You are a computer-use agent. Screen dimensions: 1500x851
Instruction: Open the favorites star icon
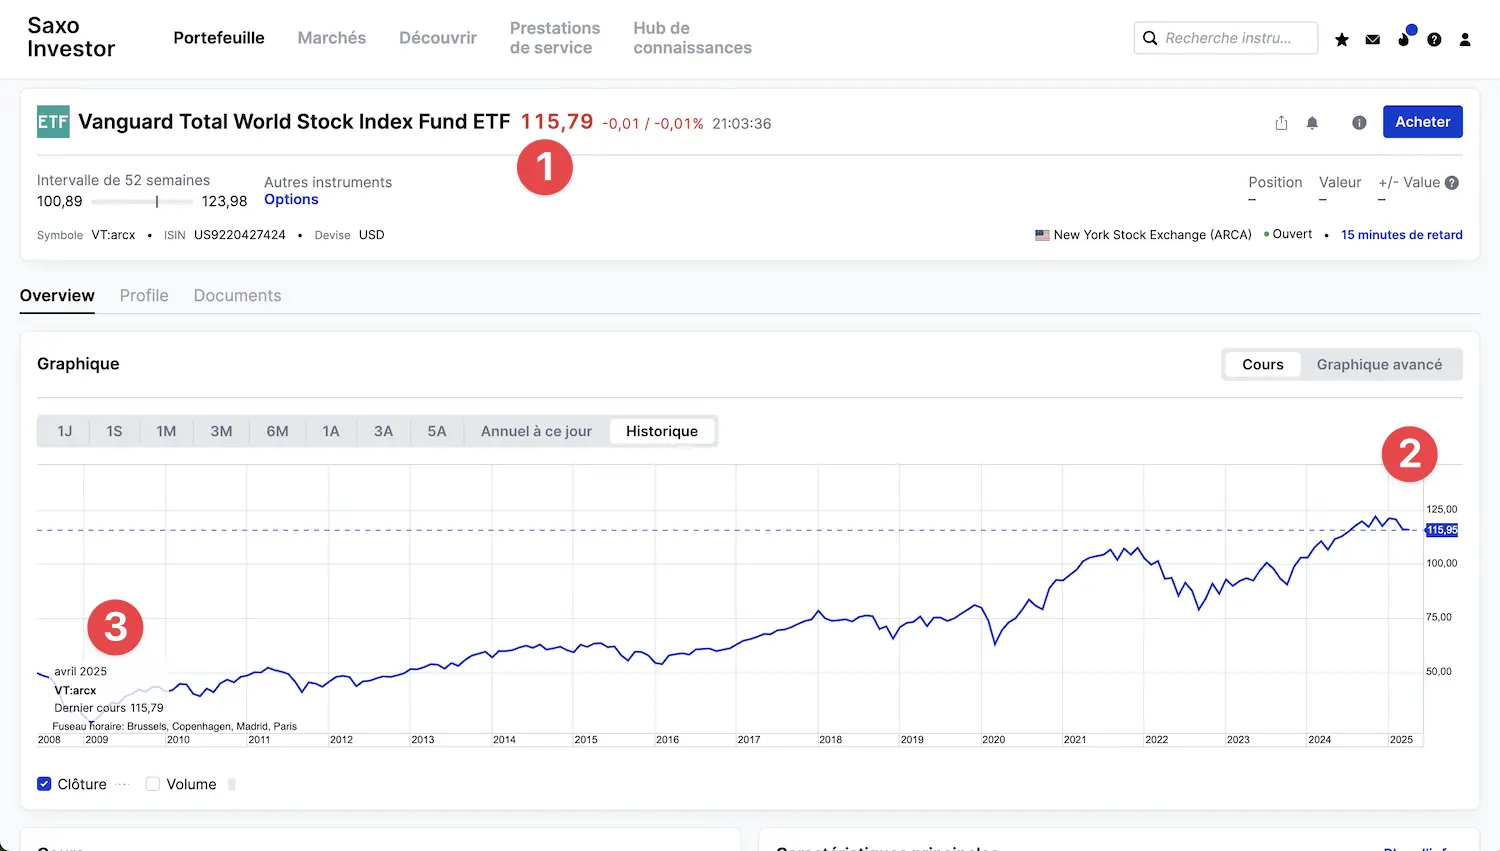[x=1342, y=39]
